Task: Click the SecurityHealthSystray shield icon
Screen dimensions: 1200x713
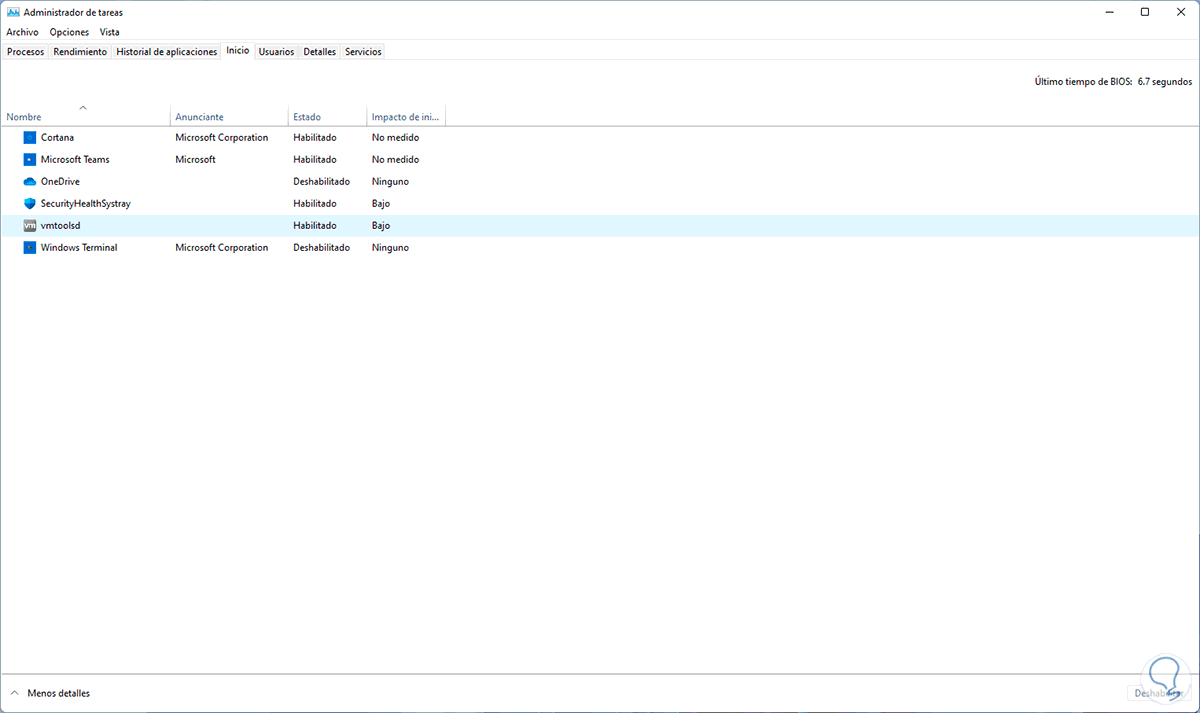Action: coord(29,203)
